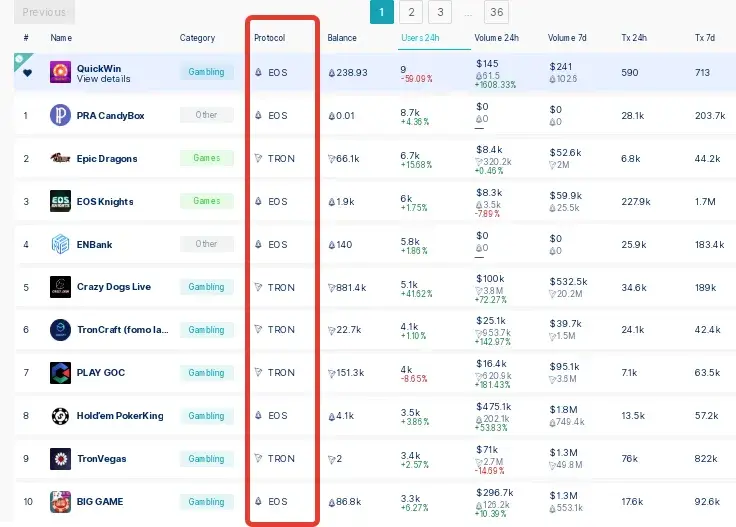The width and height of the screenshot is (736, 527).
Task: Jump to last page 36
Action: tap(497, 12)
